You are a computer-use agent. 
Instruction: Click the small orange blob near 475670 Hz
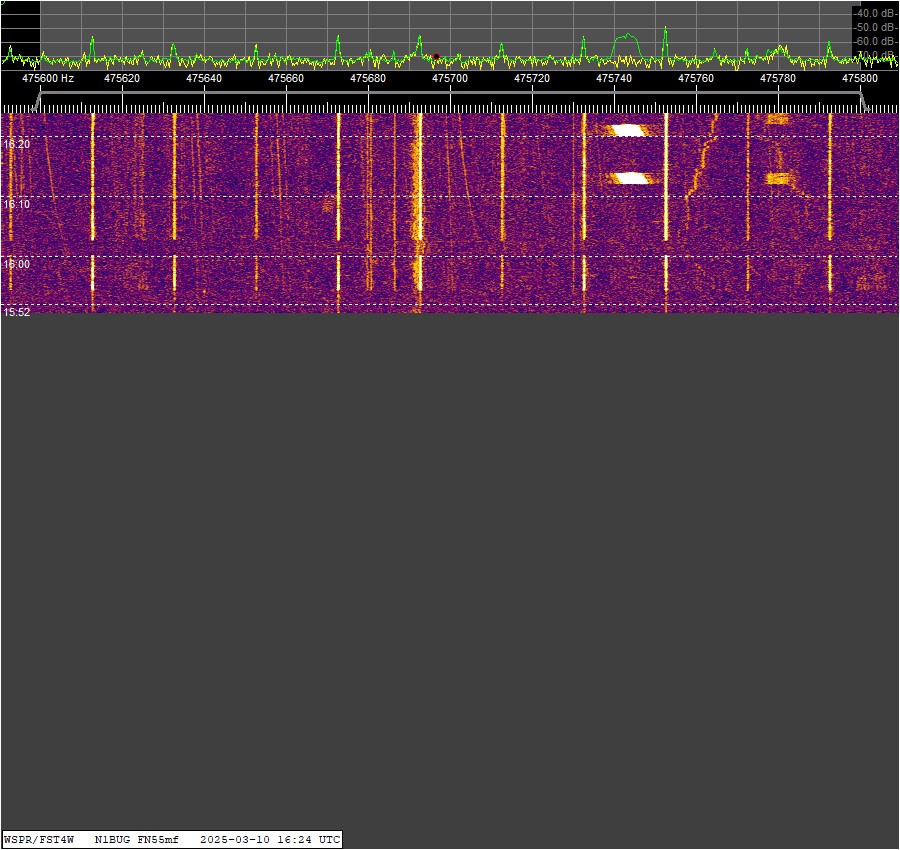click(x=327, y=206)
